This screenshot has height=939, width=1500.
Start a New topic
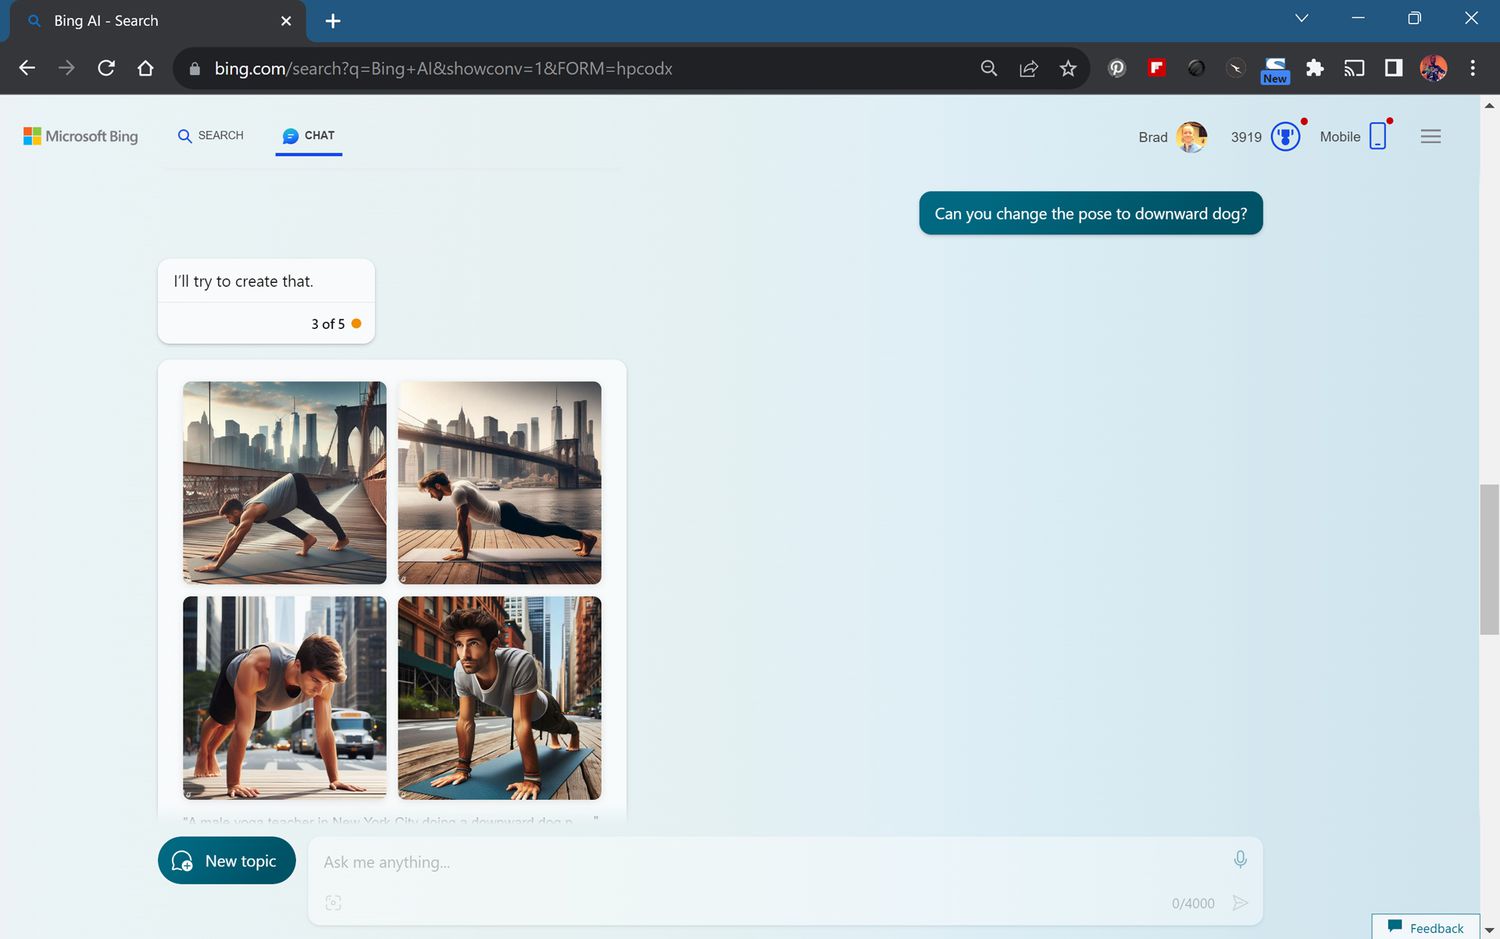coord(227,861)
